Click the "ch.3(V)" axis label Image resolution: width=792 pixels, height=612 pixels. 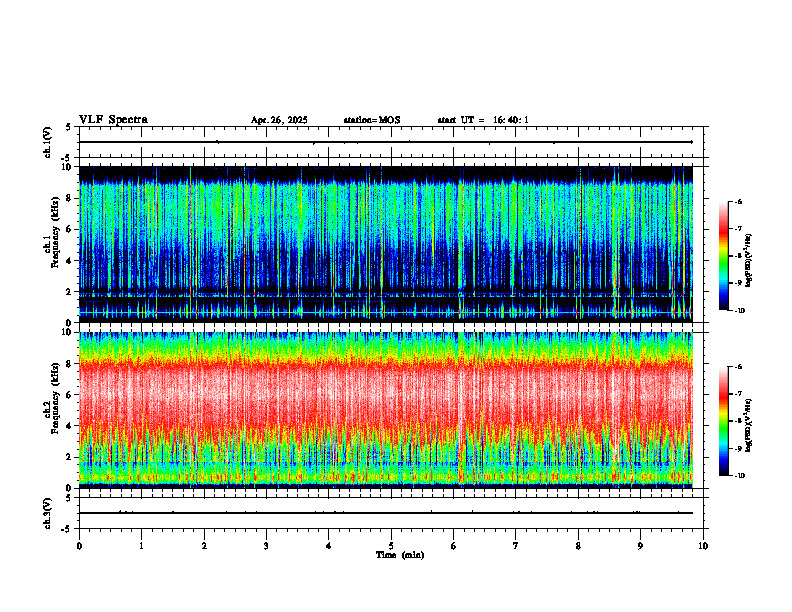48,513
